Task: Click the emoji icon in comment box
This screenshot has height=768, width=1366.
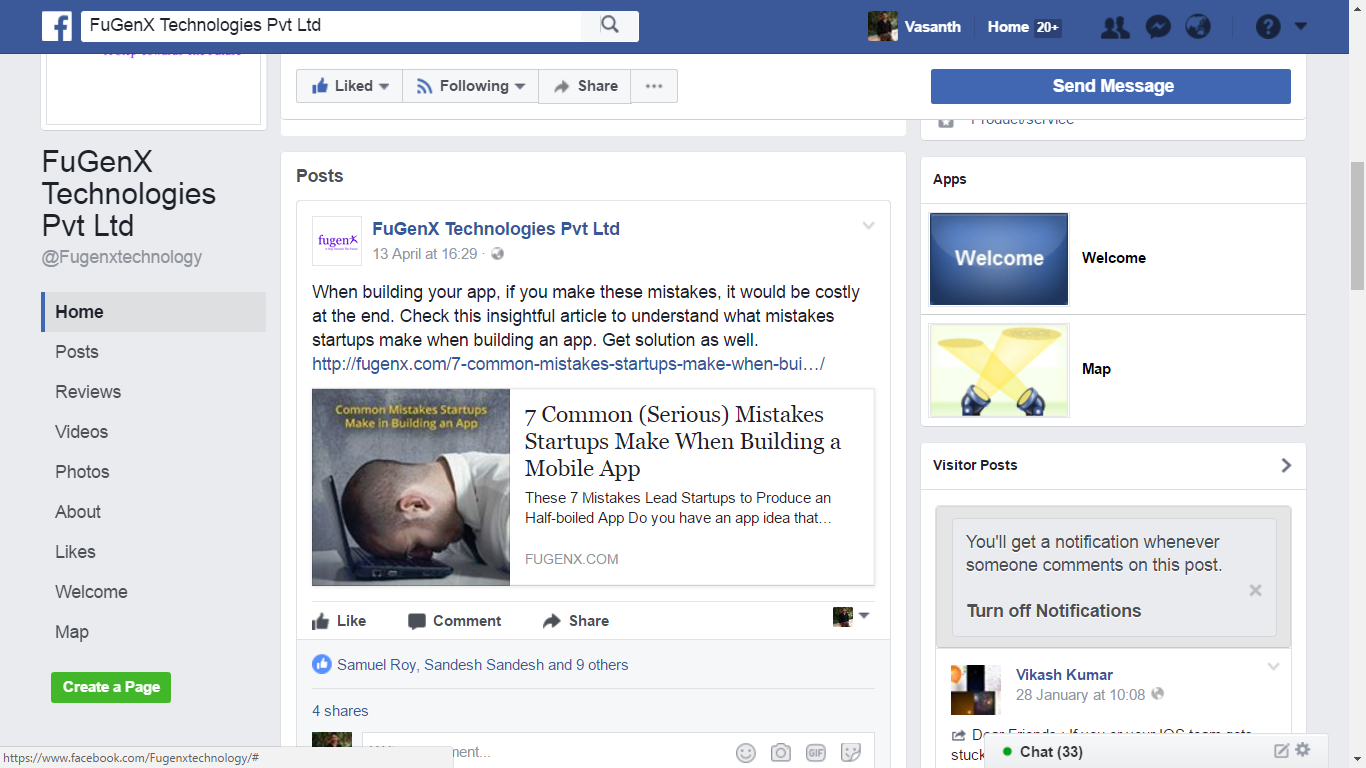Action: 746,752
